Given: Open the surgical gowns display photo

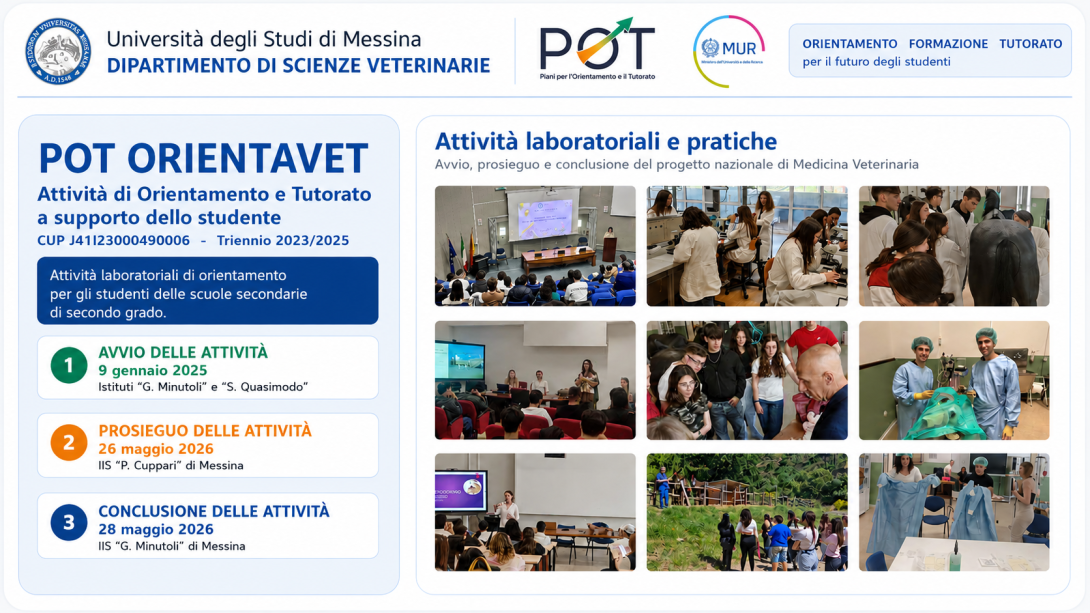Looking at the screenshot, I should point(954,512).
